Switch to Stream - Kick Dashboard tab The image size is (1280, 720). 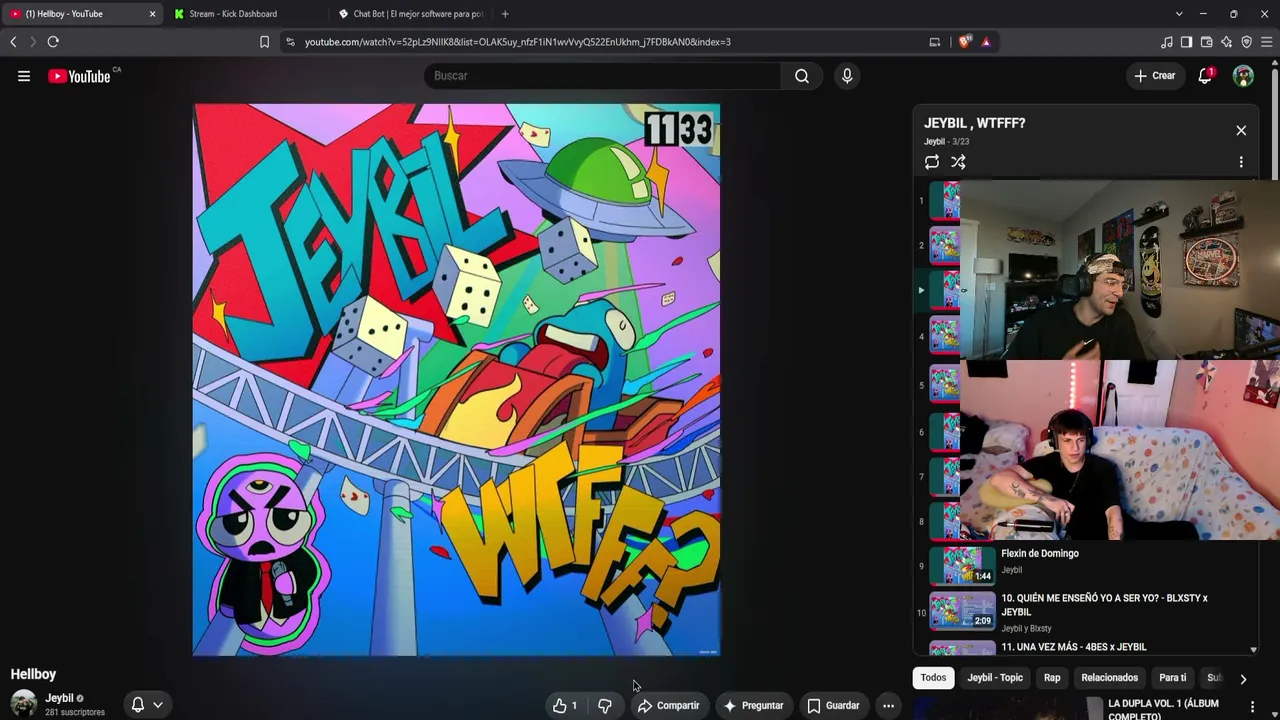246,14
